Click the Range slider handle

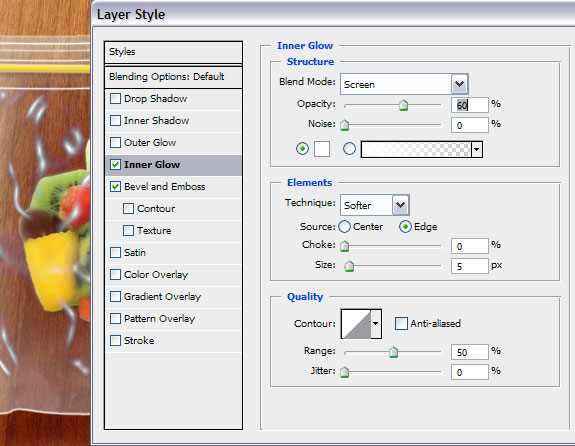[x=393, y=352]
